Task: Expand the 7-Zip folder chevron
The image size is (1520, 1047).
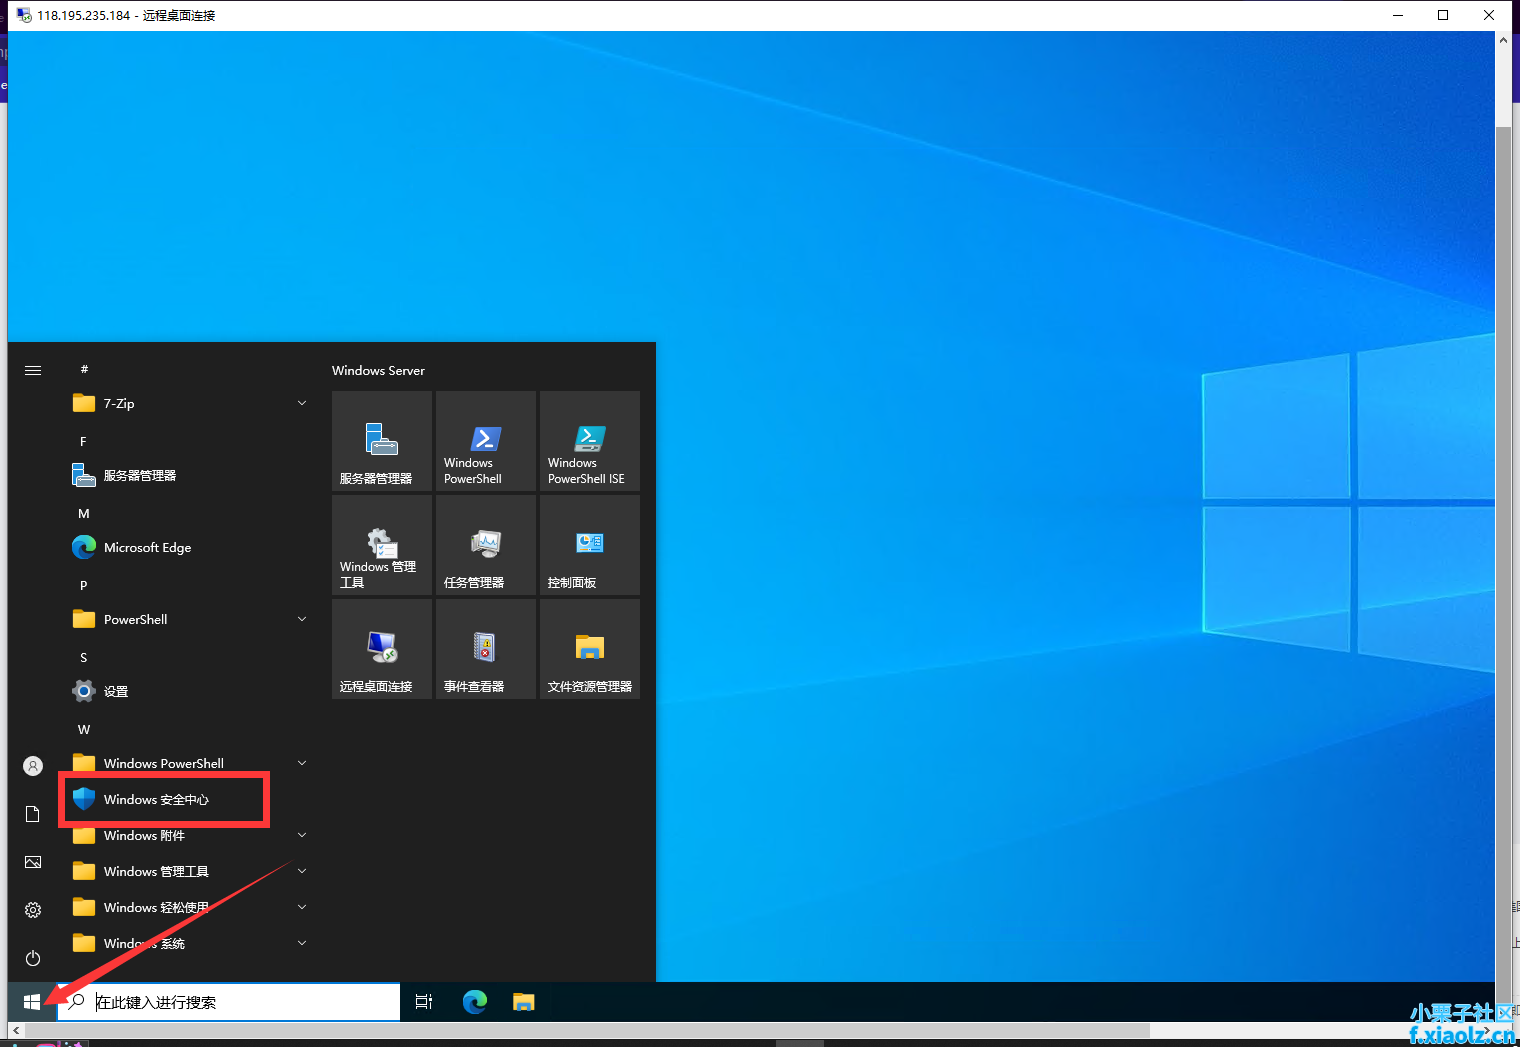Action: pos(302,403)
